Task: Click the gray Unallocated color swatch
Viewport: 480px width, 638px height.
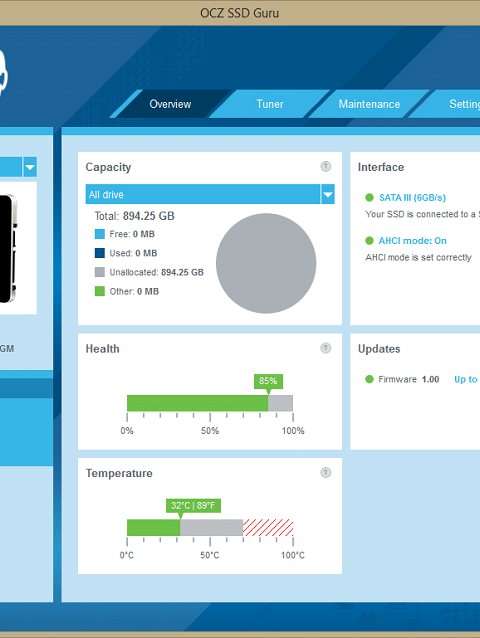Action: coord(100,272)
